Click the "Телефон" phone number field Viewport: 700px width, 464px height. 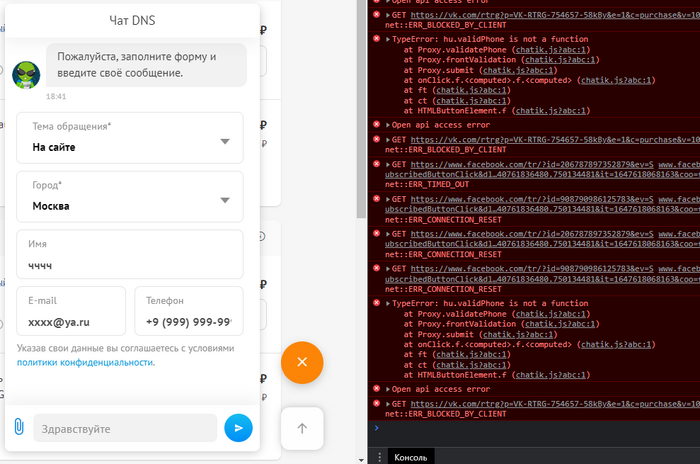coord(189,312)
